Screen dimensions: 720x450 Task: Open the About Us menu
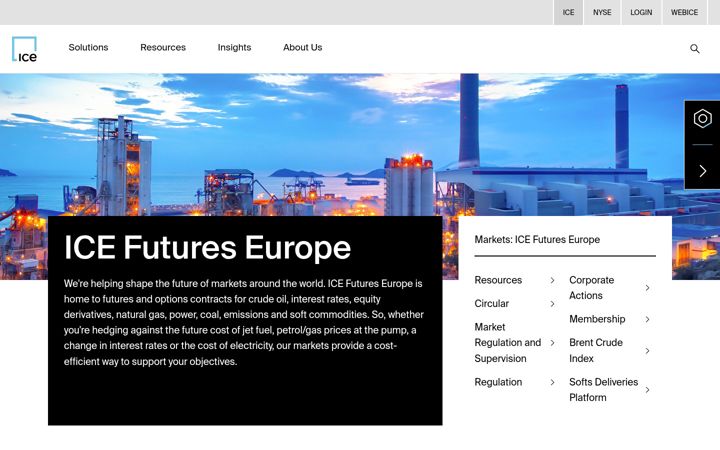click(303, 47)
